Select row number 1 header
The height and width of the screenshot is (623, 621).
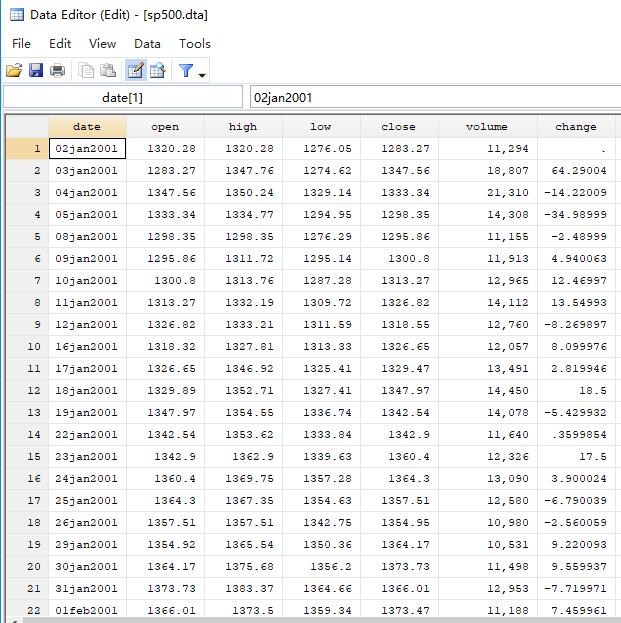pyautogui.click(x=27, y=149)
